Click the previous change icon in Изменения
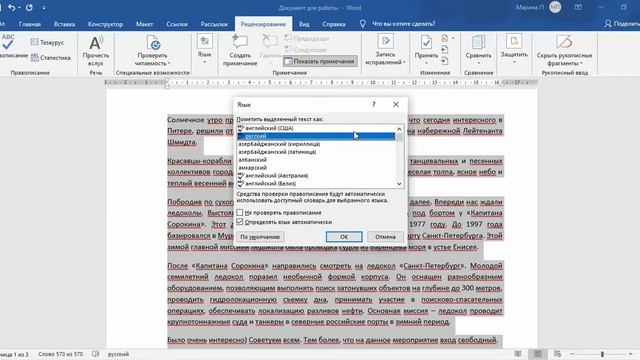Image resolution: width=640 pixels, height=360 pixels. click(445, 50)
